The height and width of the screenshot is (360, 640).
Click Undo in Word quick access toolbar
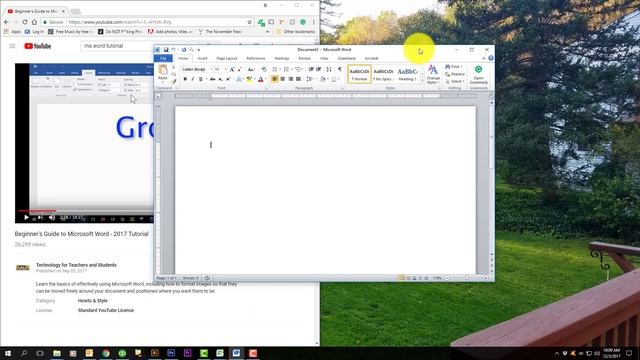tap(173, 50)
